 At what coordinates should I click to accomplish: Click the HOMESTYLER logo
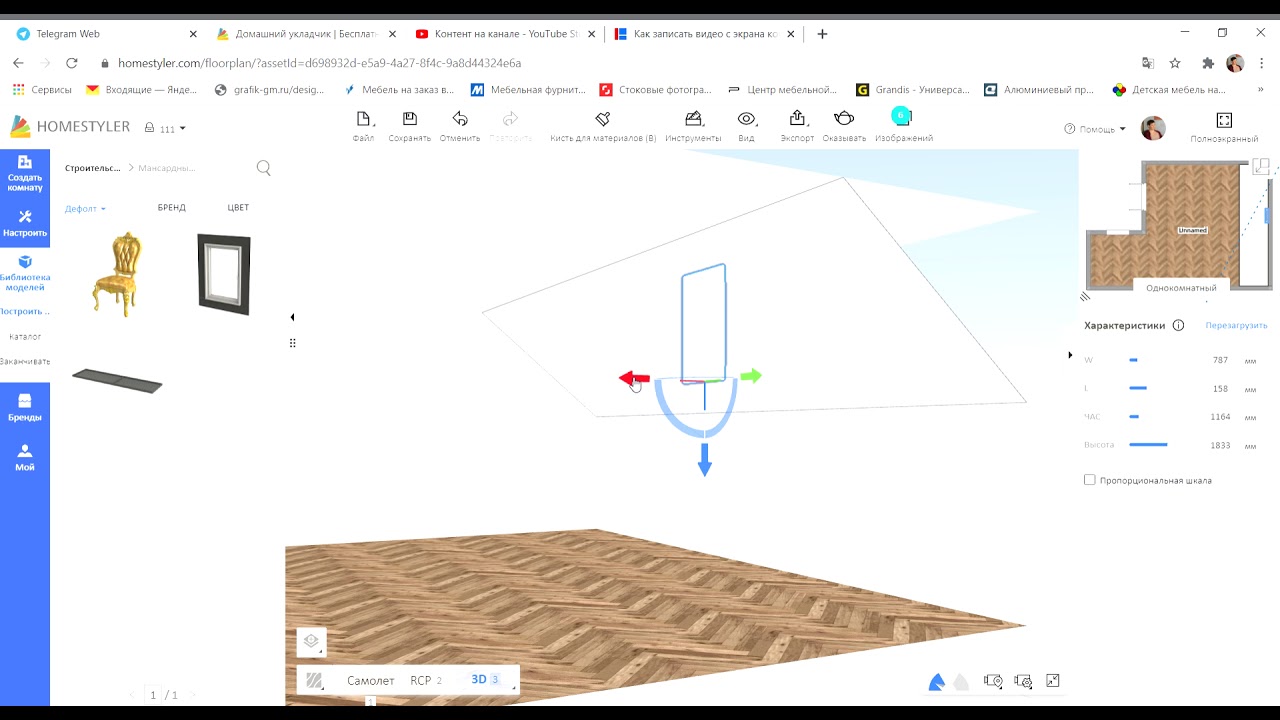coord(70,127)
